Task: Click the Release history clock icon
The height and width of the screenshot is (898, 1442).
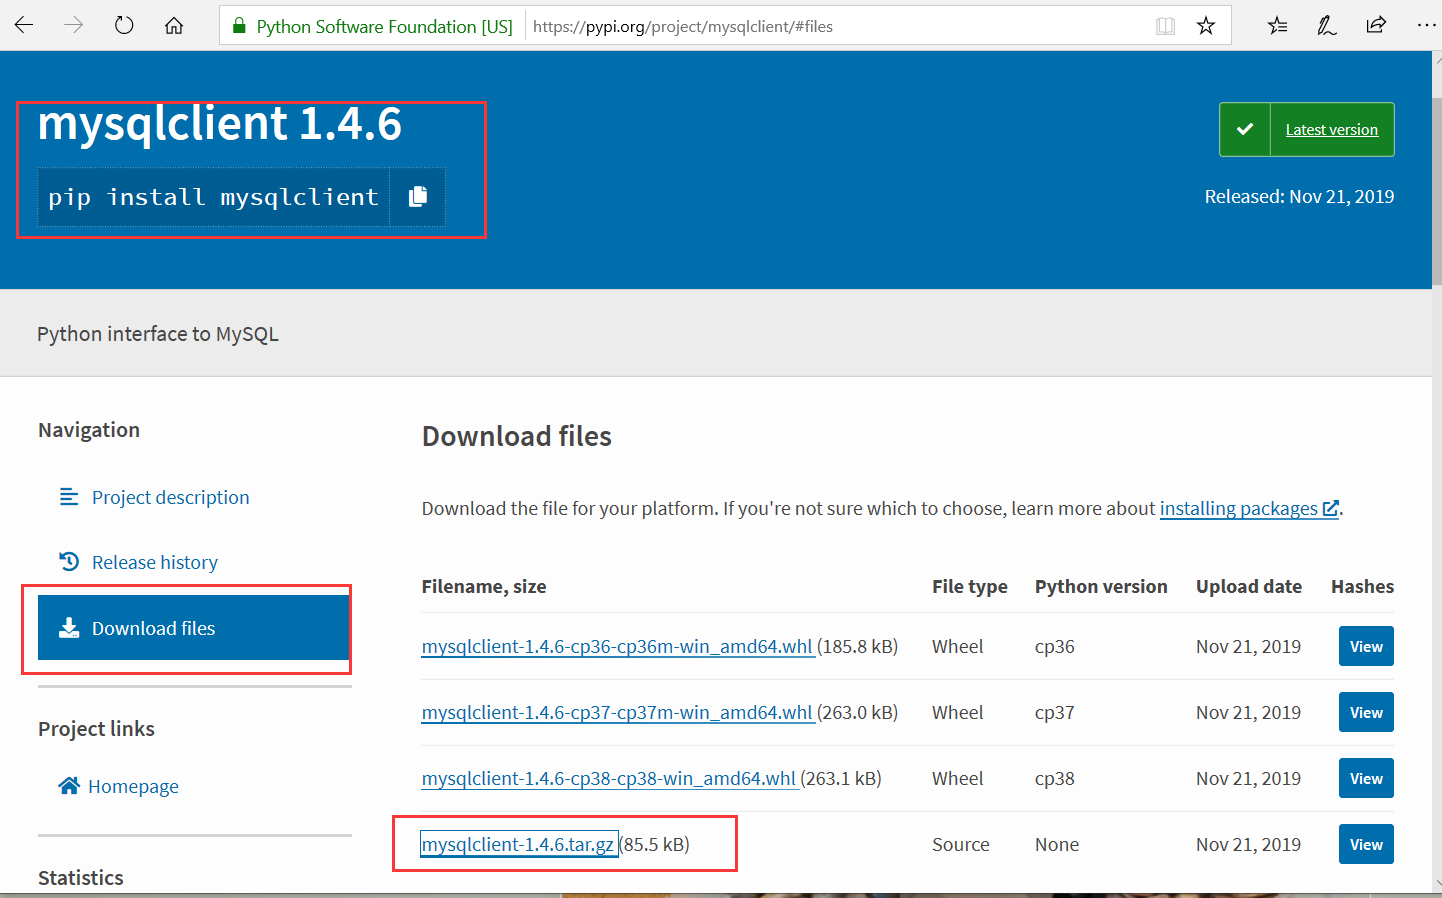Action: click(69, 562)
